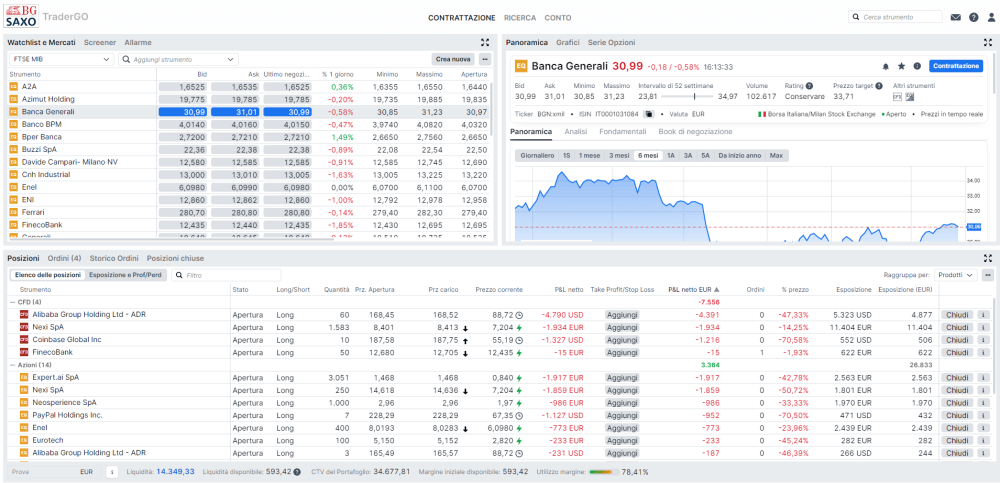Add Banca Generali to favorites star
The height and width of the screenshot is (483, 1000).
tap(901, 66)
